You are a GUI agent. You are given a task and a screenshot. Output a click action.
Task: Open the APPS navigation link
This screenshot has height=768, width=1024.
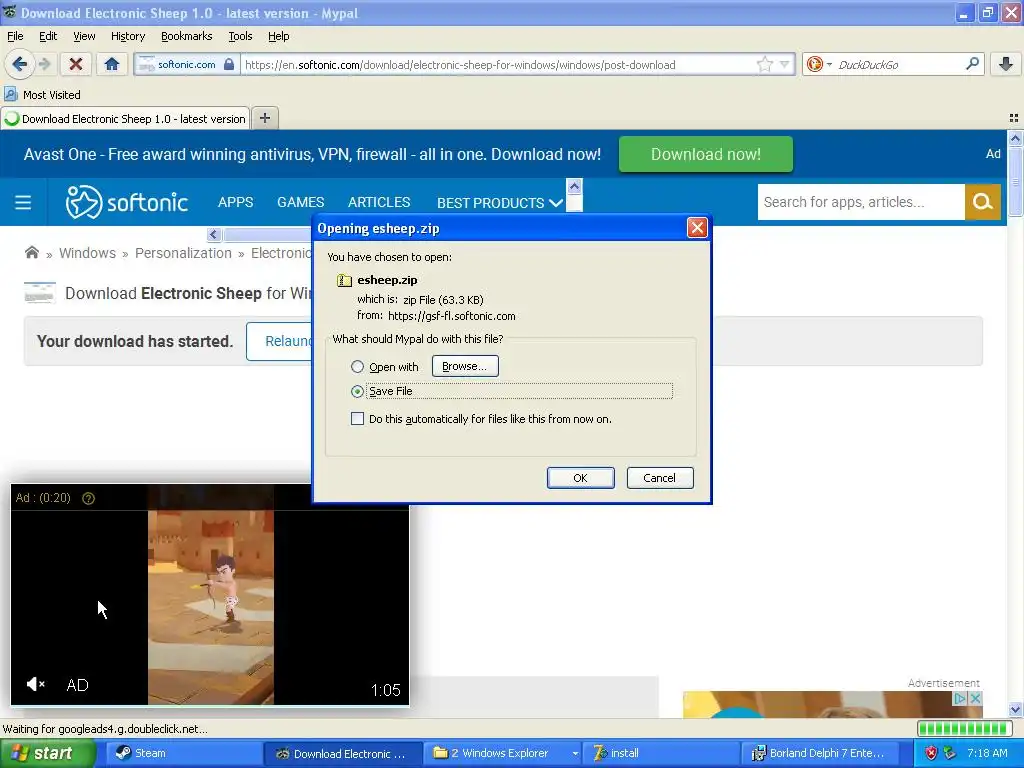pyautogui.click(x=235, y=202)
